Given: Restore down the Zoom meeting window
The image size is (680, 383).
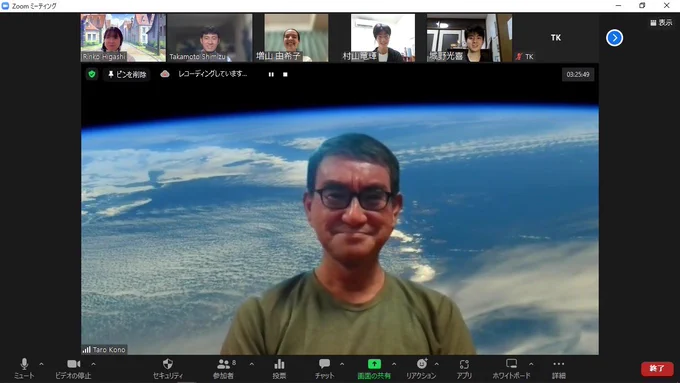Looking at the screenshot, I should 642,6.
